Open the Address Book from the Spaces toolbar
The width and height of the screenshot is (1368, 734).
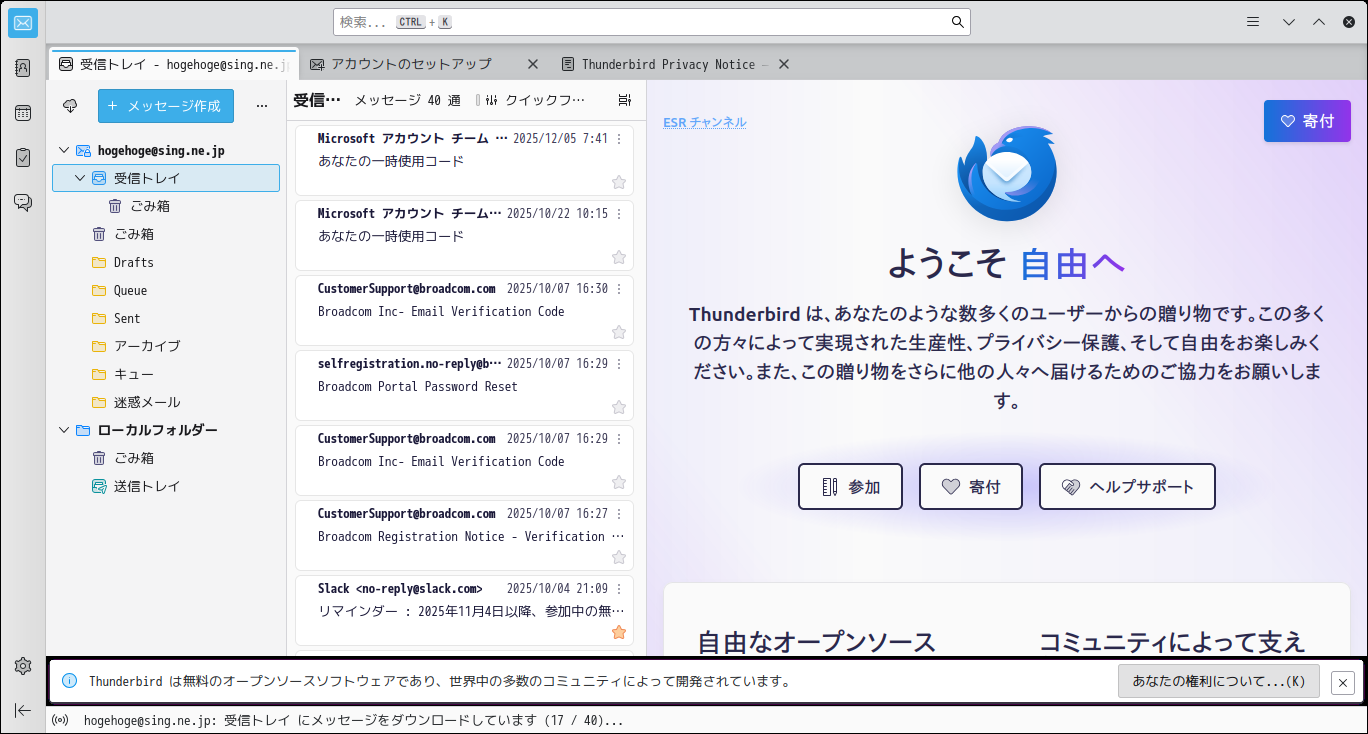[22, 66]
